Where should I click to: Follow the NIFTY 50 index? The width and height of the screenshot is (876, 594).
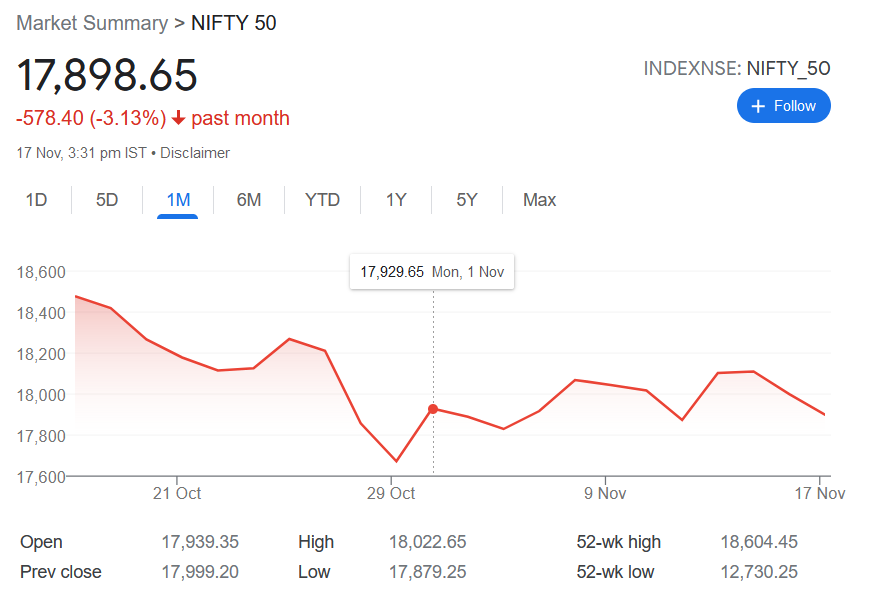click(x=783, y=106)
